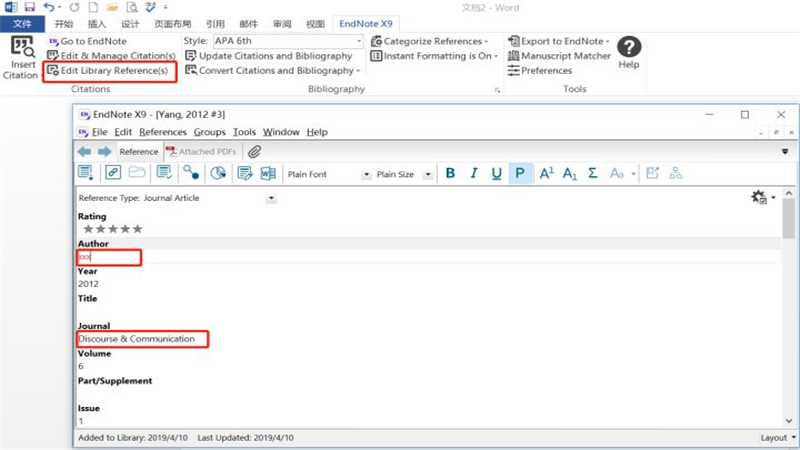Click Edit Library Reference(s) button
Viewport: 800px width, 450px height.
pos(111,71)
